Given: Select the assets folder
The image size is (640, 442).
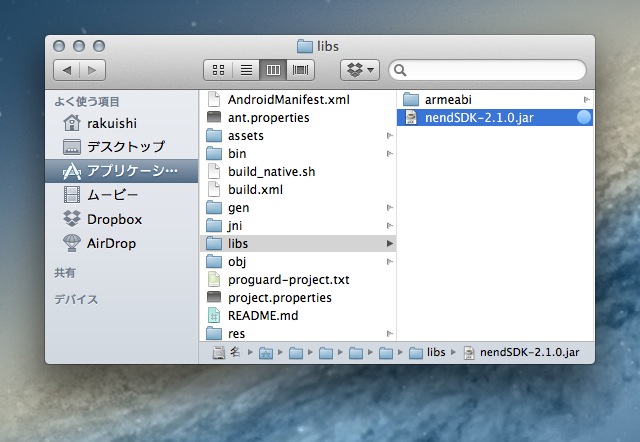Looking at the screenshot, I should point(298,135).
